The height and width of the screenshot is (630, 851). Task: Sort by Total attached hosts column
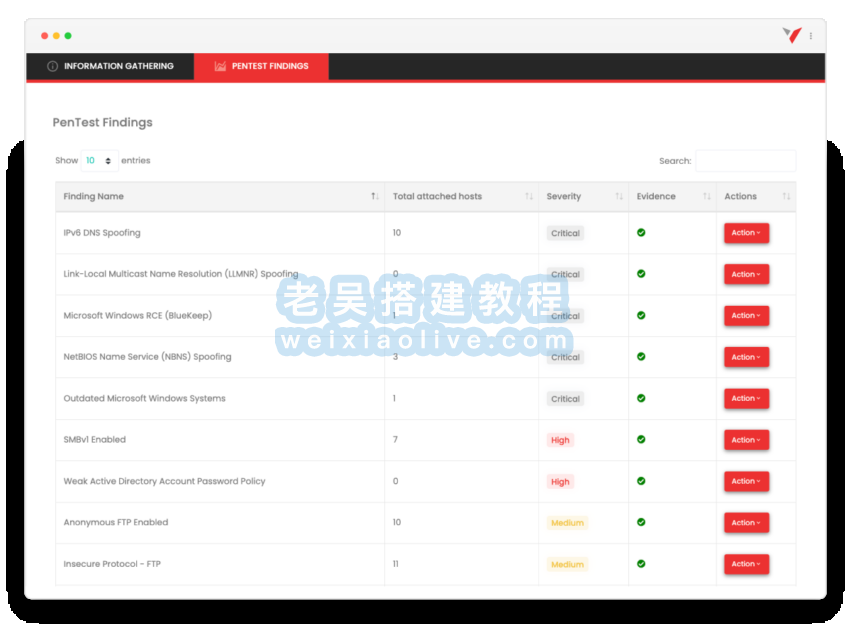coord(461,197)
